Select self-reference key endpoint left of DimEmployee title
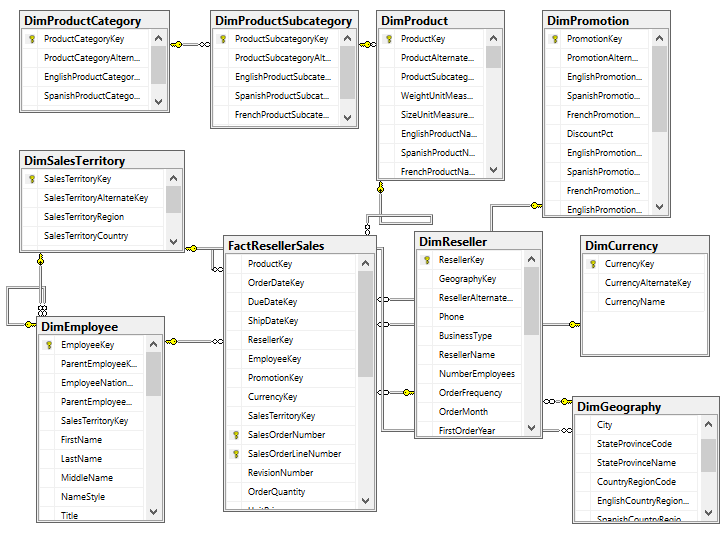 click(x=30, y=324)
